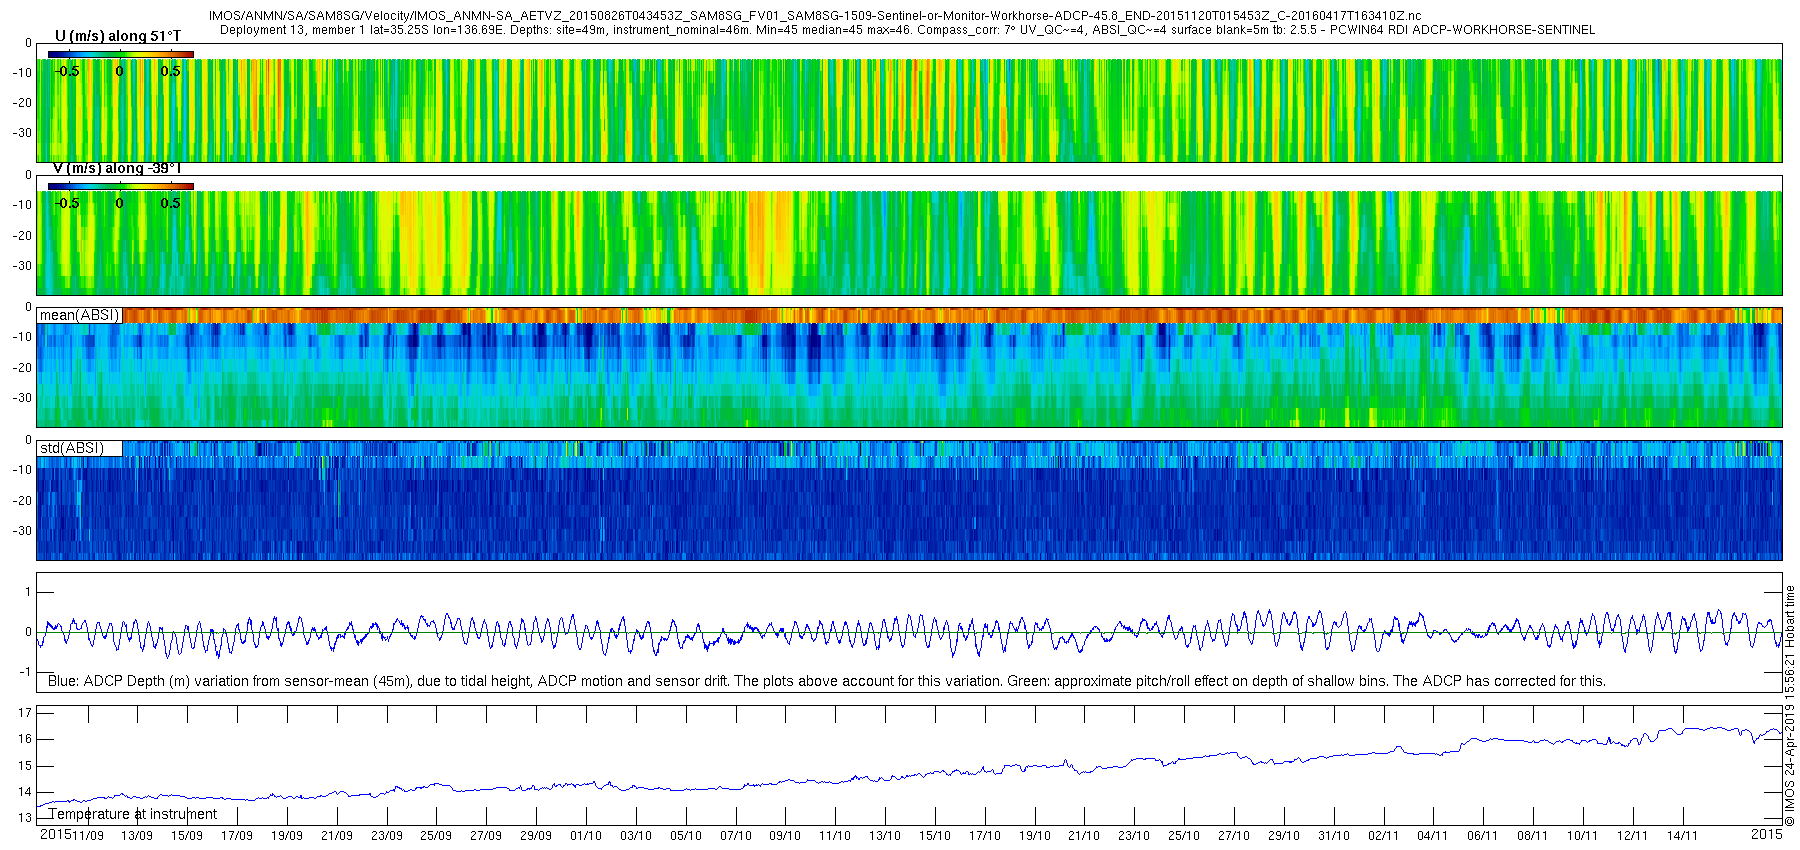The image size is (1800, 850).
Task: Click the '-20' depth tick of the U panel
Action: [x=22, y=103]
